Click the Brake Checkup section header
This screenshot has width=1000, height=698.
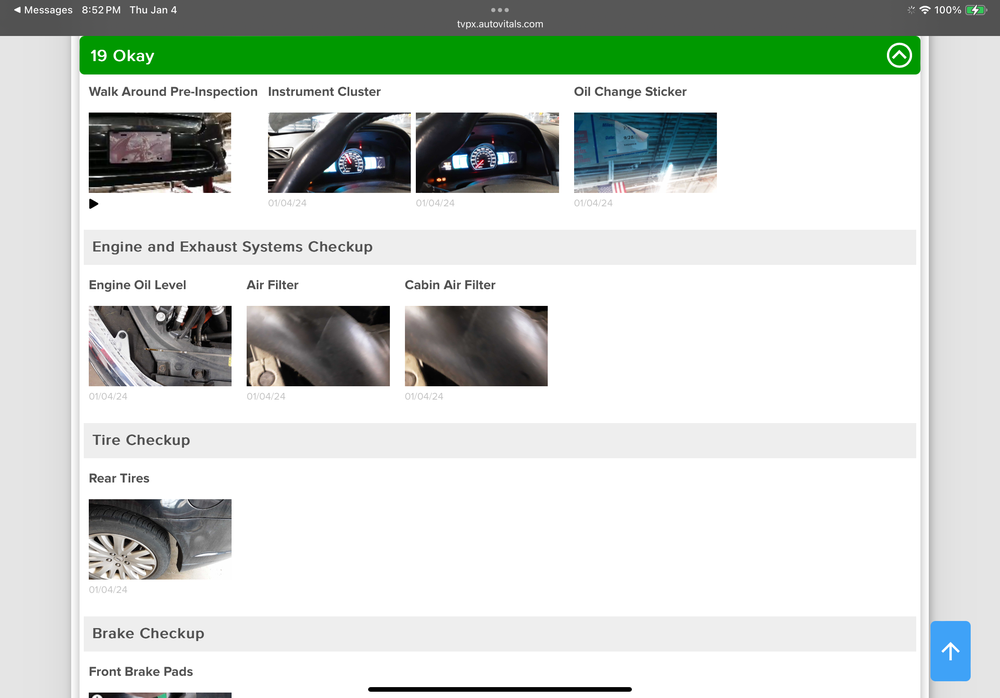(x=148, y=633)
